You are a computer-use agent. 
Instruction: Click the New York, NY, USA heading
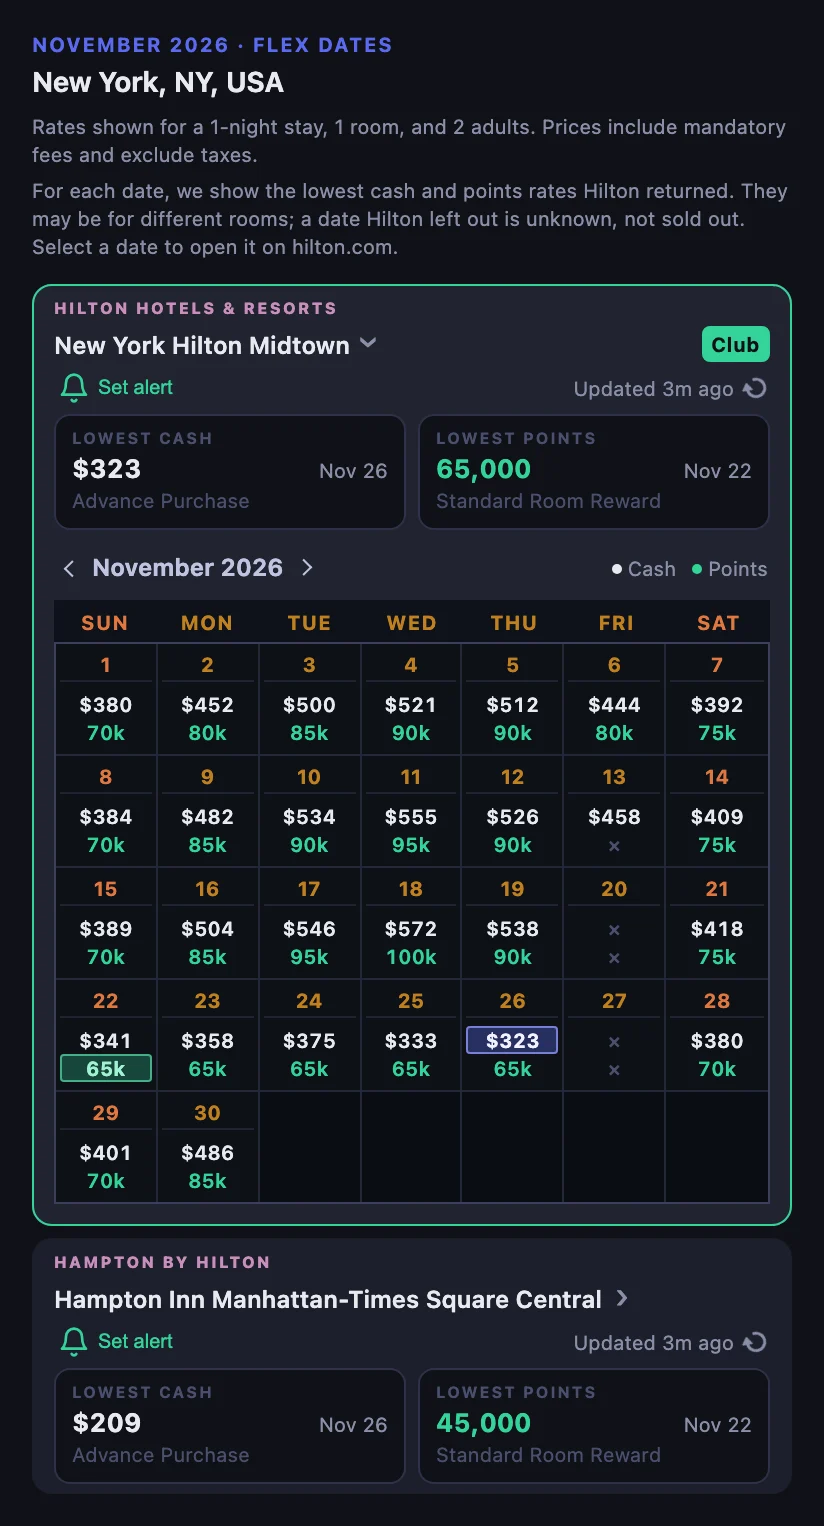(x=158, y=82)
